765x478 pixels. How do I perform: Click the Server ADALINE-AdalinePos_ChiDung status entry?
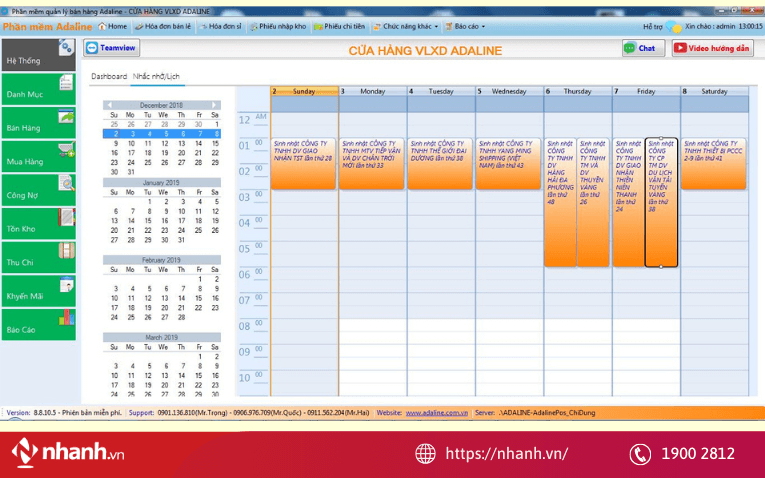pyautogui.click(x=535, y=413)
